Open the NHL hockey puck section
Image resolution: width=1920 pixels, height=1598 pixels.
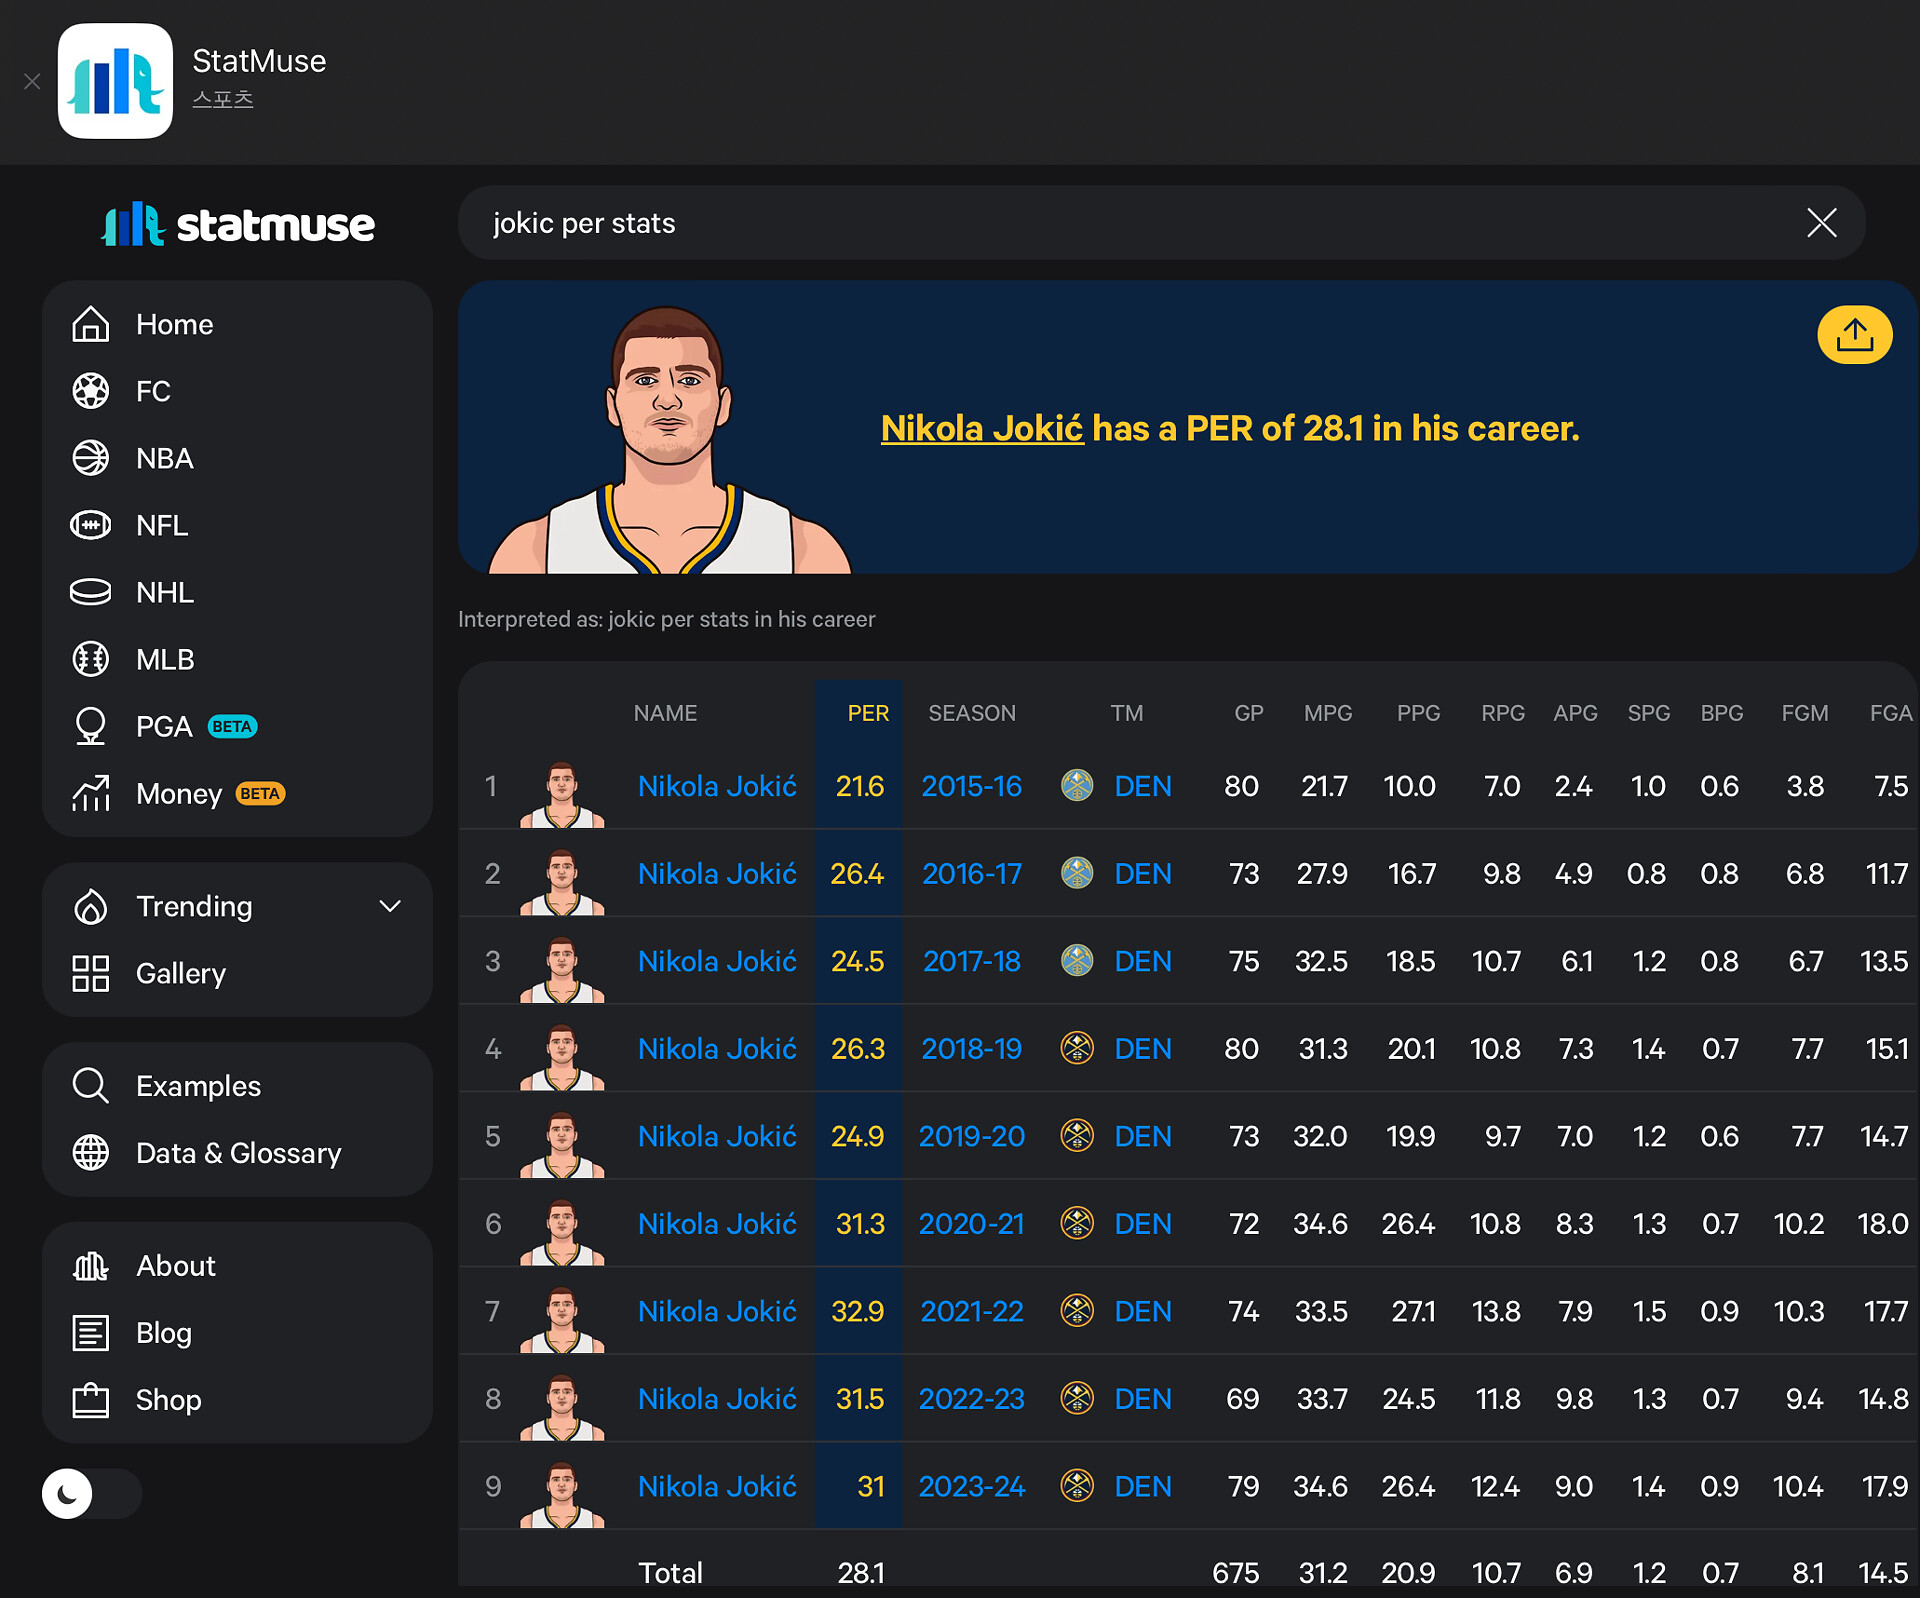(91, 592)
